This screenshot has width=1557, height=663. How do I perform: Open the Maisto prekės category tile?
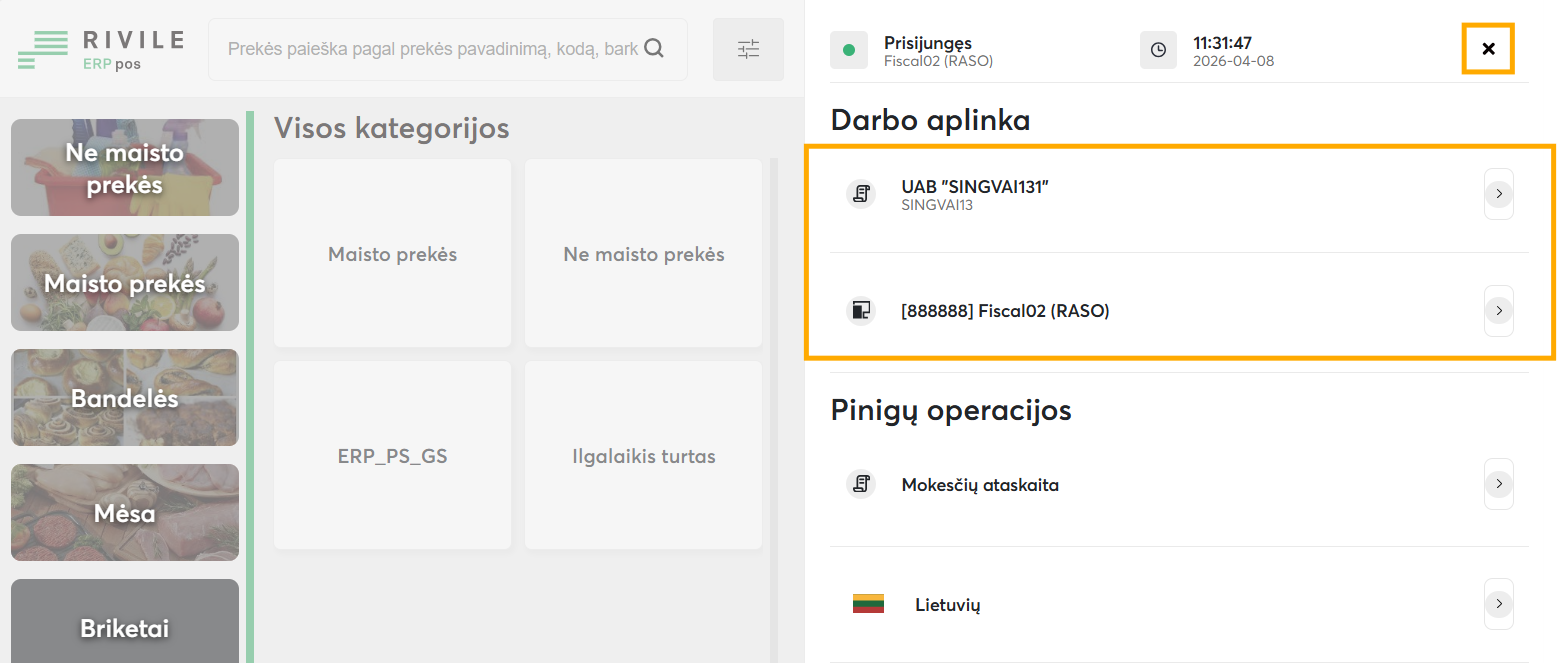pos(392,254)
